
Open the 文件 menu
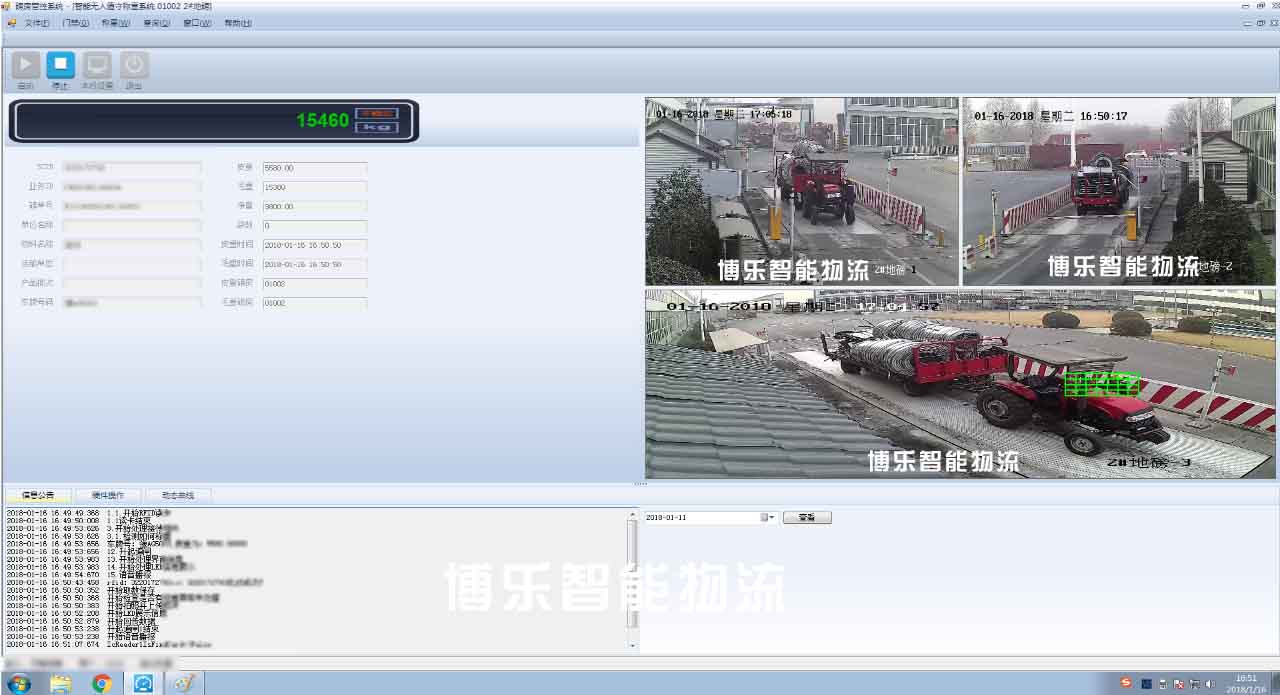37,22
